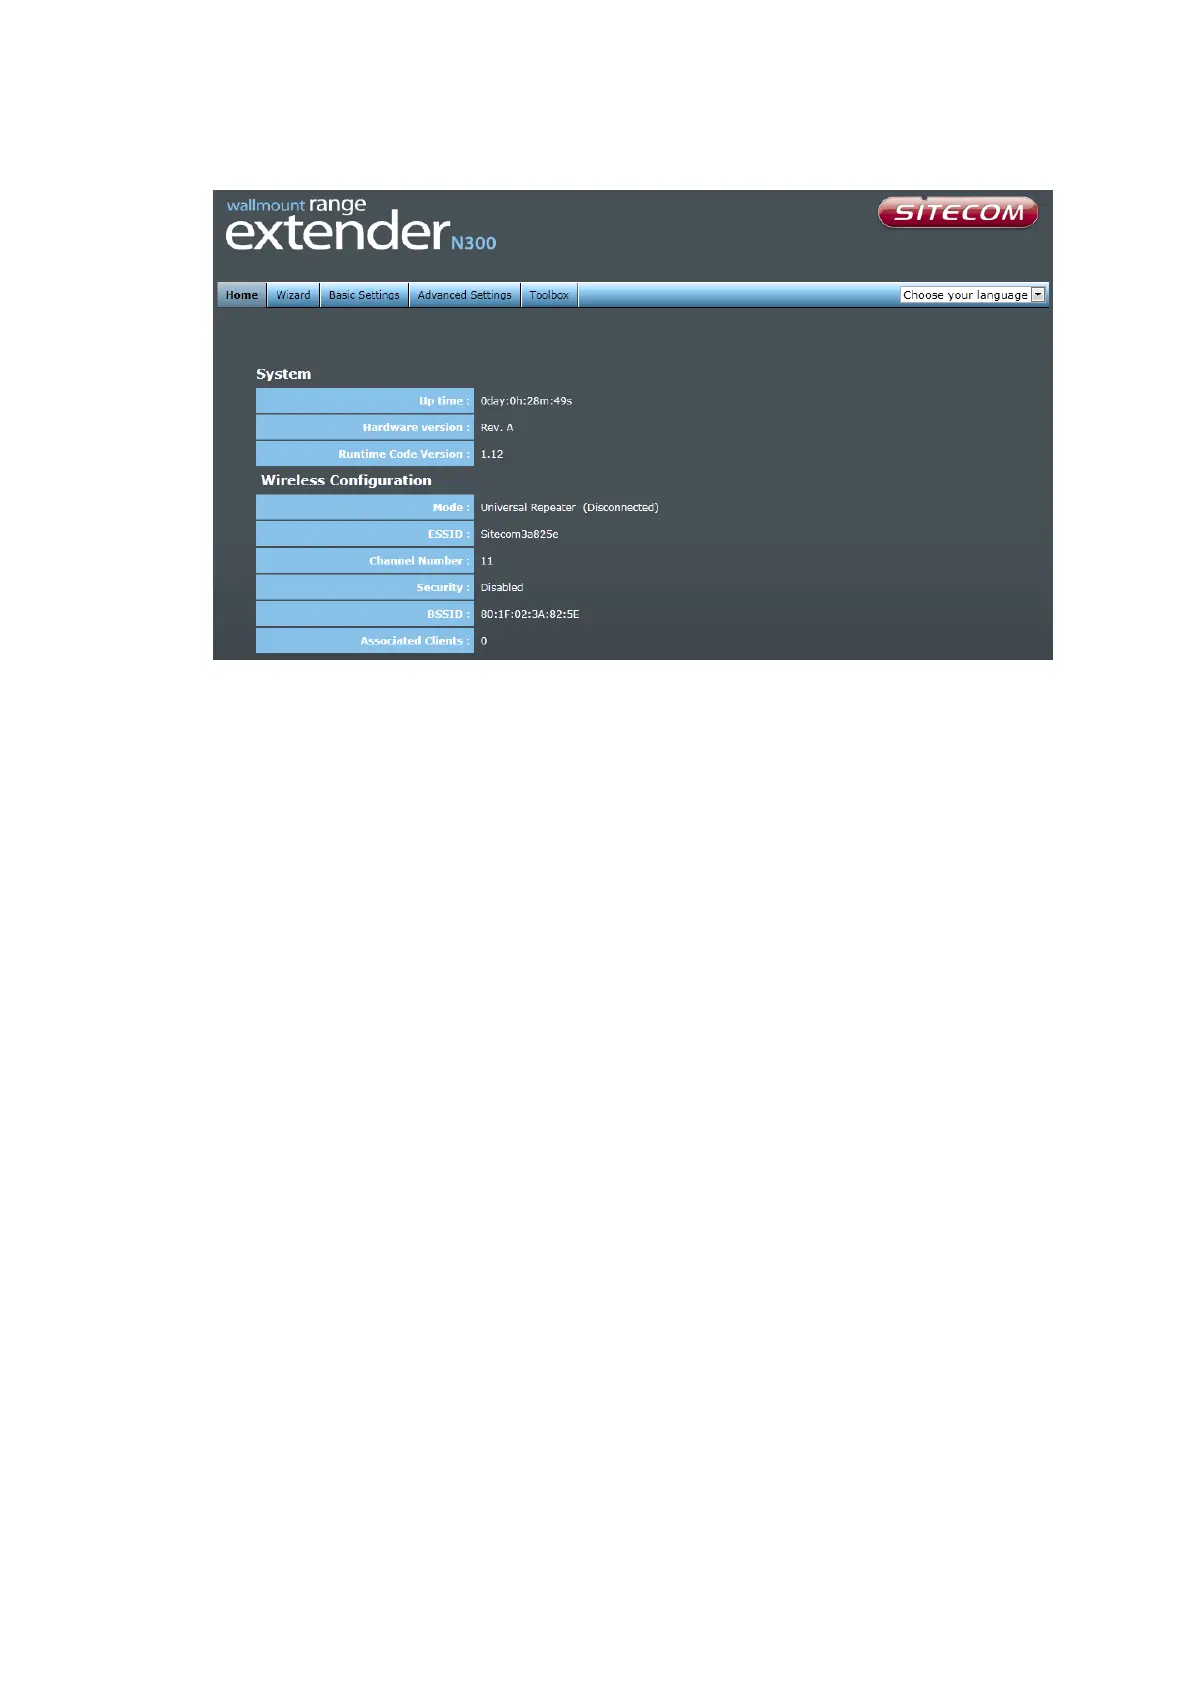Click the channel number value 11

[x=487, y=561]
